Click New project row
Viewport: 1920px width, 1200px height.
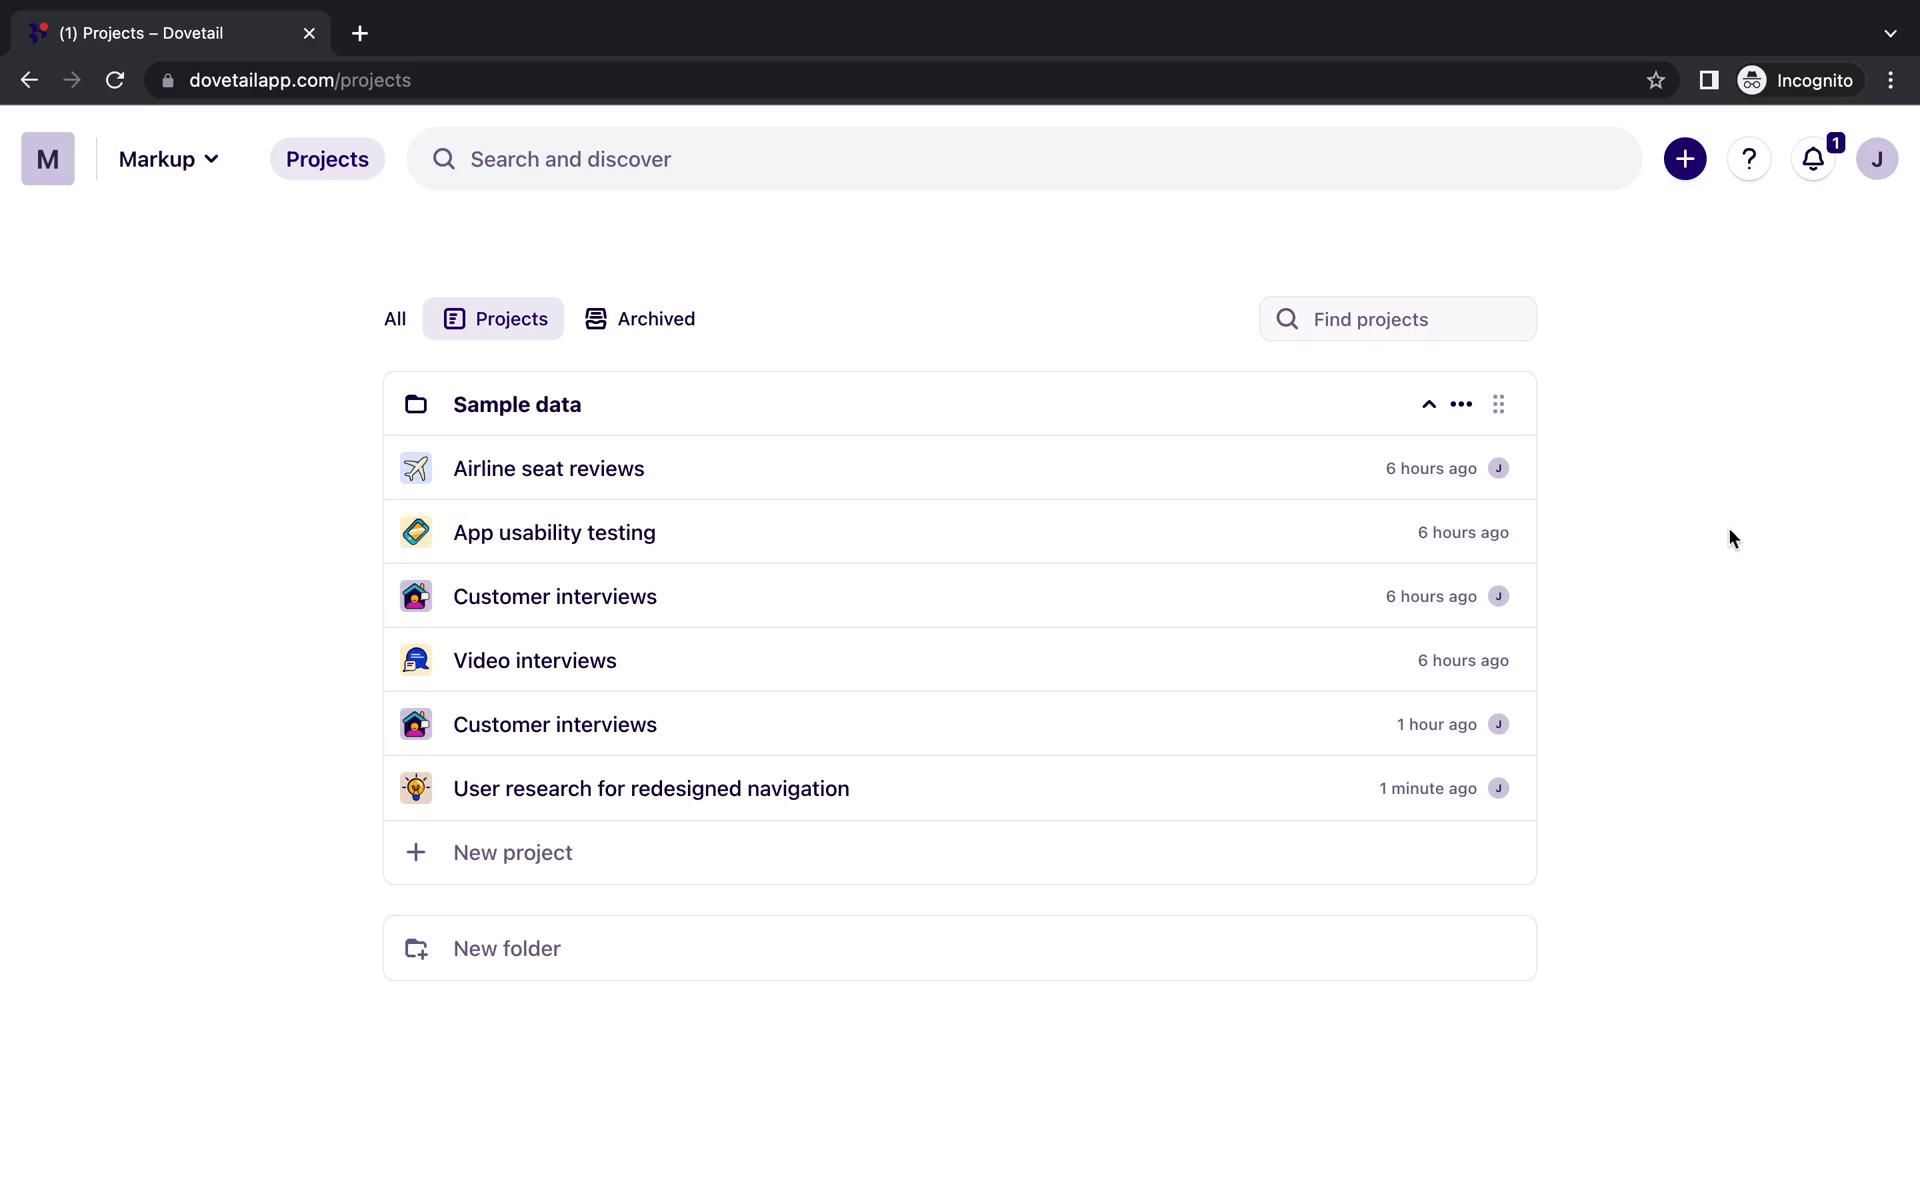(x=512, y=852)
